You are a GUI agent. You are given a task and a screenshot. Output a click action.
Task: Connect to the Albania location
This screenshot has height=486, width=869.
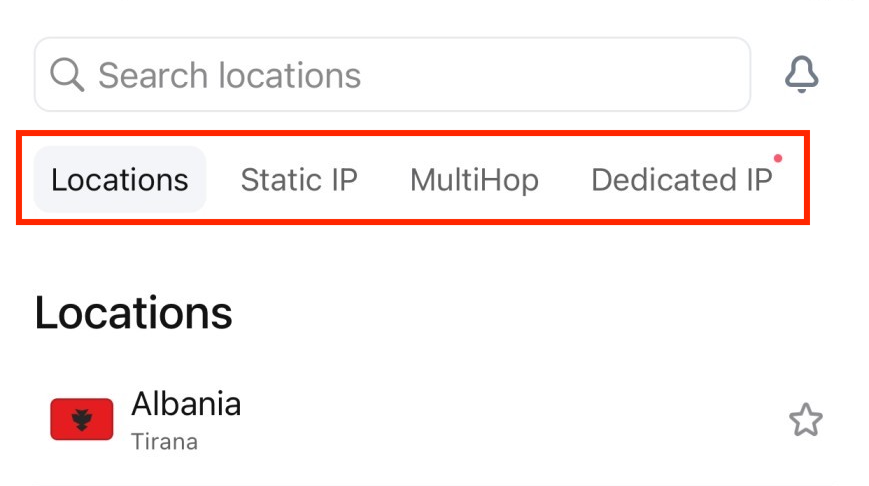coord(434,420)
